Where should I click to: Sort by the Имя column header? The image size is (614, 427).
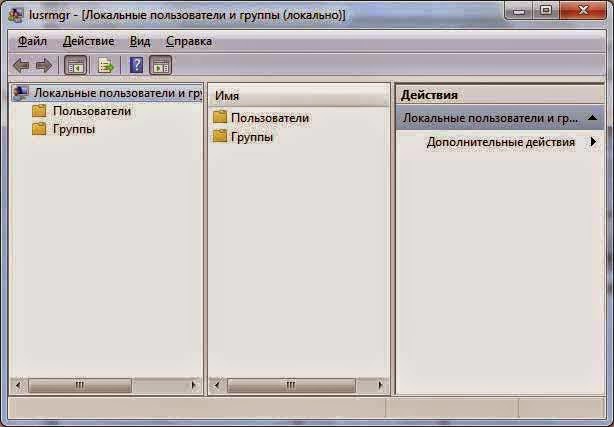[x=299, y=96]
